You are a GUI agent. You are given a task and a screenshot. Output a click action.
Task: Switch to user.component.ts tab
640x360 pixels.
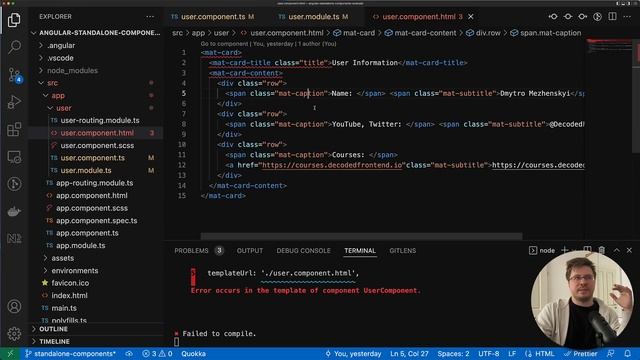[x=213, y=17]
